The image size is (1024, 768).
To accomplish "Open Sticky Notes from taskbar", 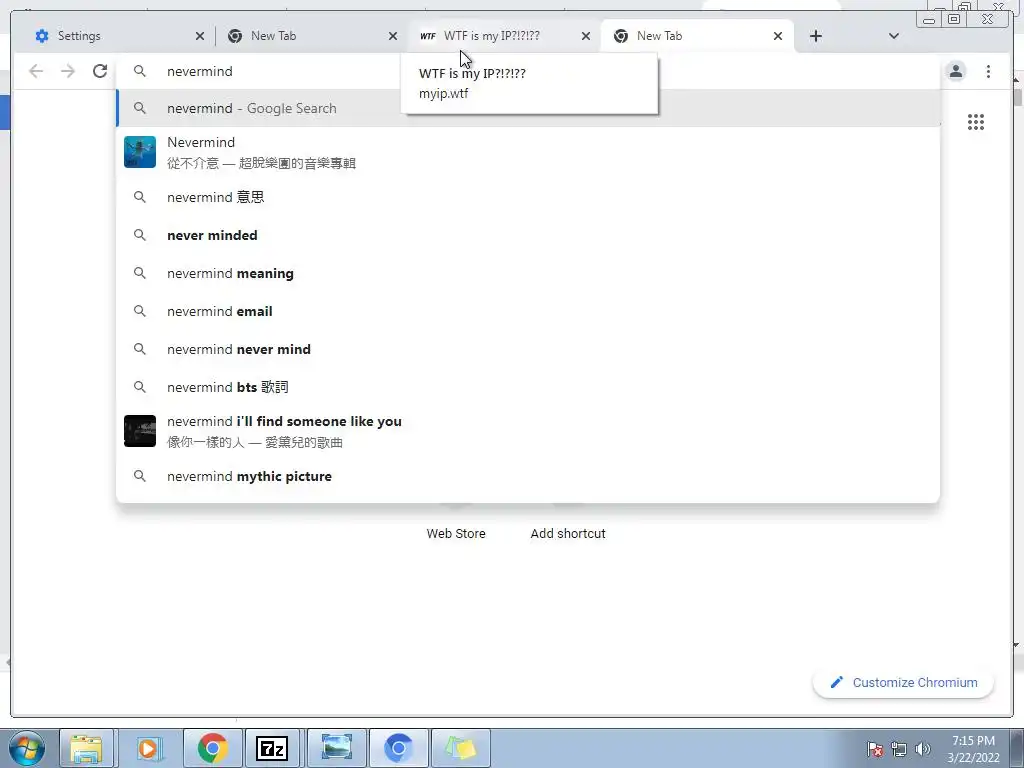I will (461, 748).
